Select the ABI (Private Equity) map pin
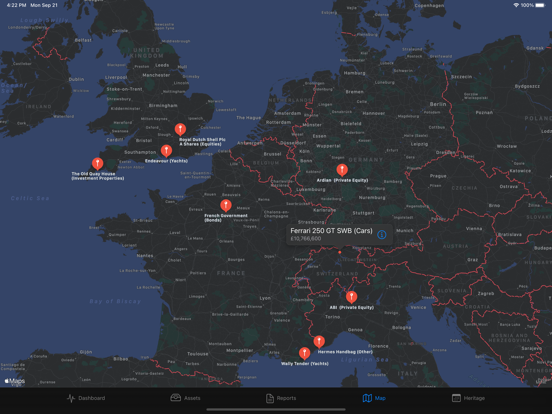 click(351, 297)
